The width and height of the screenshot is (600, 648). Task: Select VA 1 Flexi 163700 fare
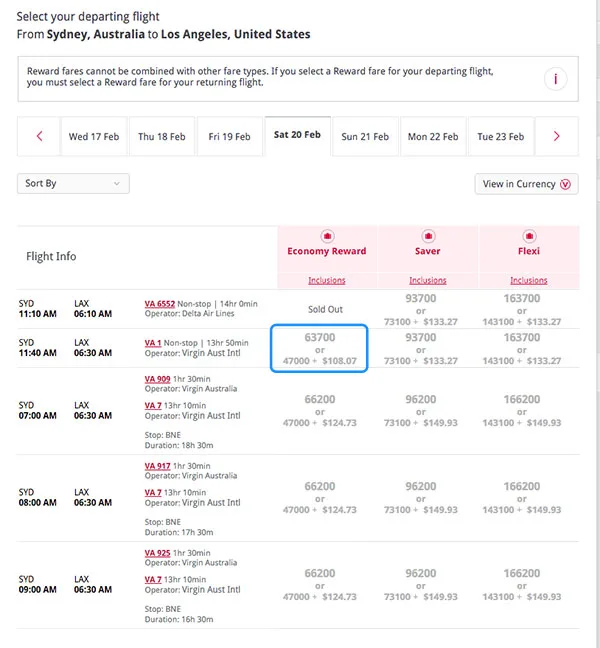(x=522, y=348)
